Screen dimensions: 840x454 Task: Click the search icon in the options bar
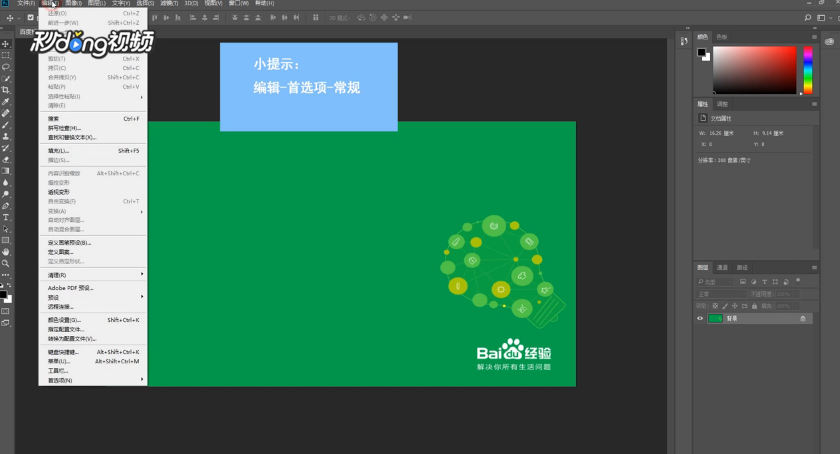click(808, 18)
